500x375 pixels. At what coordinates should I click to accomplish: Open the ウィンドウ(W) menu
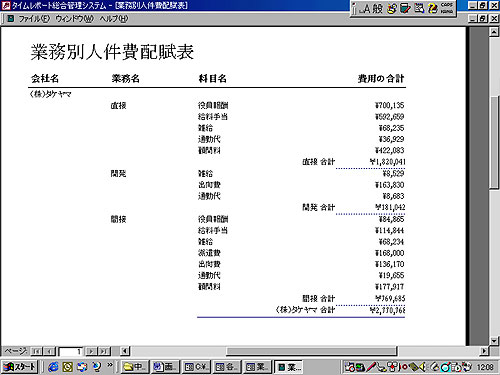click(74, 19)
